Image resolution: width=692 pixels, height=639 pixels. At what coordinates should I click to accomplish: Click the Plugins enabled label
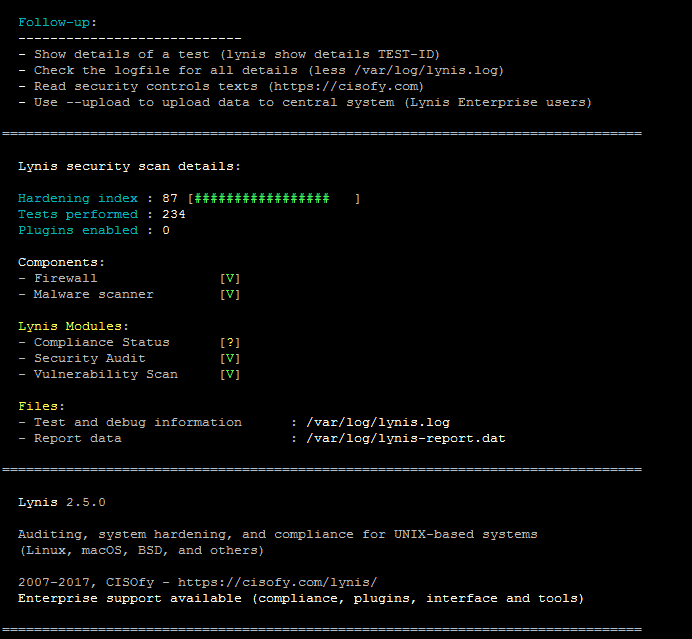click(78, 230)
